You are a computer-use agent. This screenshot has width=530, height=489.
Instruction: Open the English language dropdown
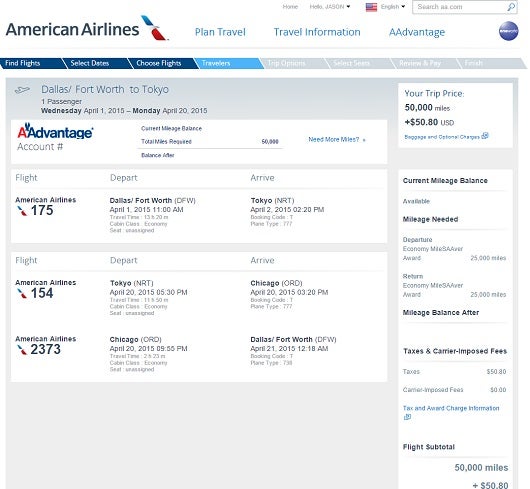pos(393,7)
